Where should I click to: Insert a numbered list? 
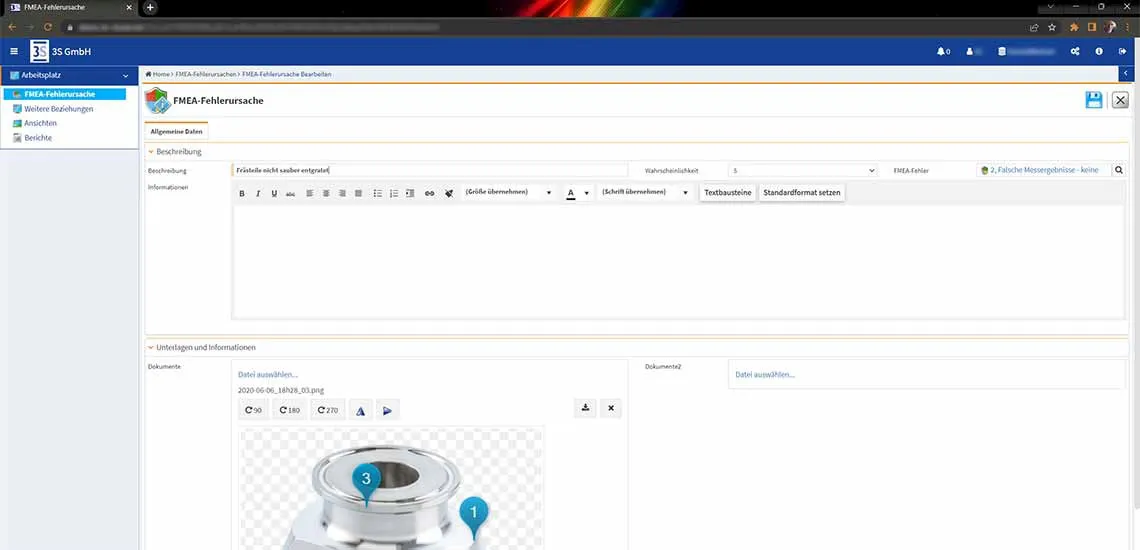(x=394, y=194)
